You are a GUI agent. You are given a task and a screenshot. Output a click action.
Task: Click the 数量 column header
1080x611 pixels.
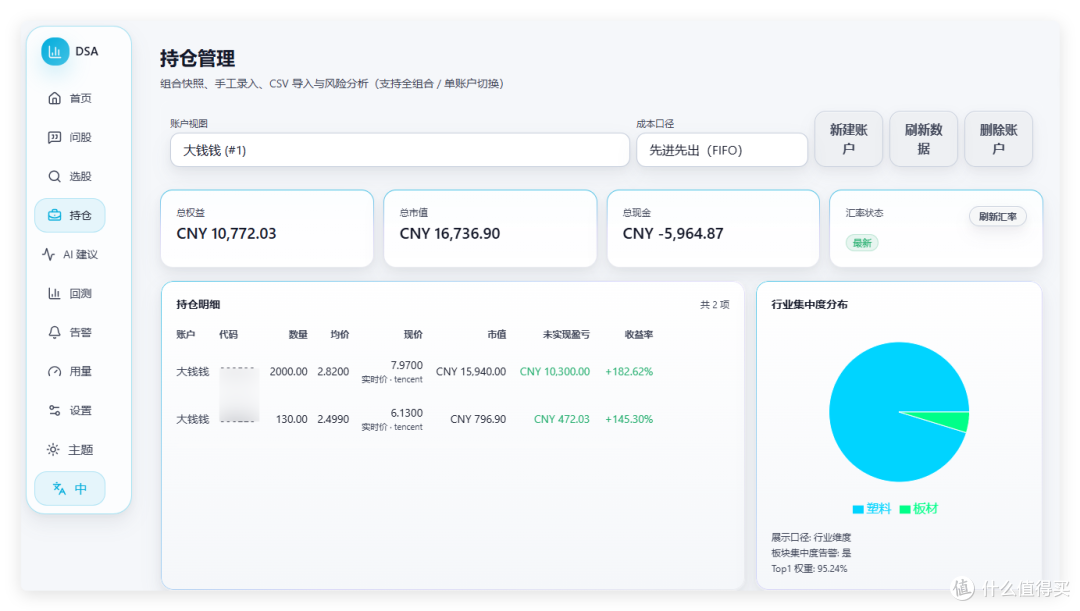pos(298,334)
